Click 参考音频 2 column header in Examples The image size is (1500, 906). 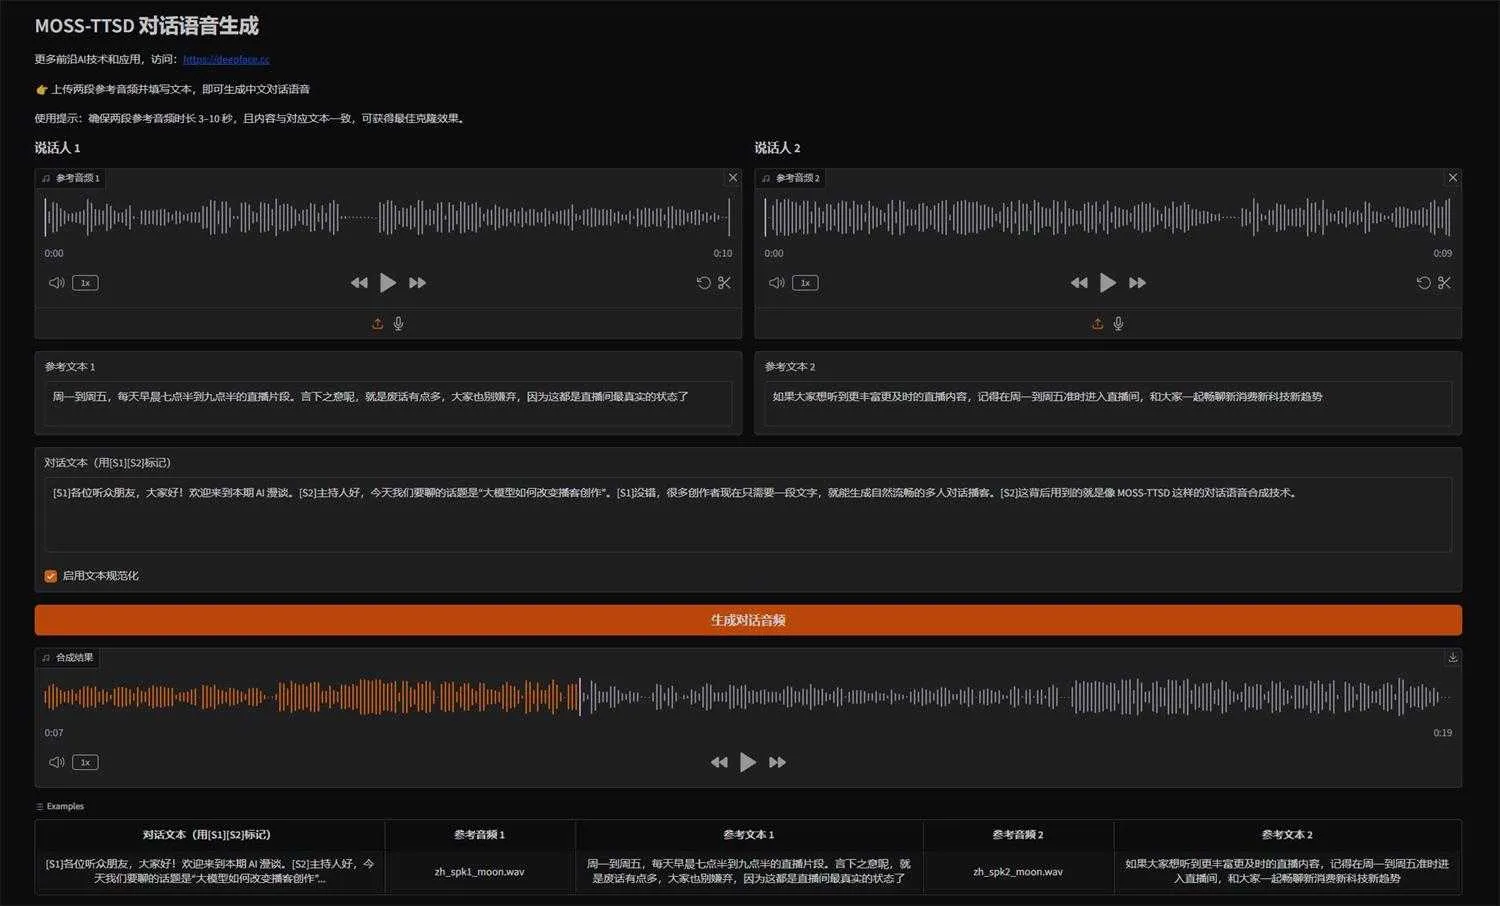click(x=1018, y=834)
